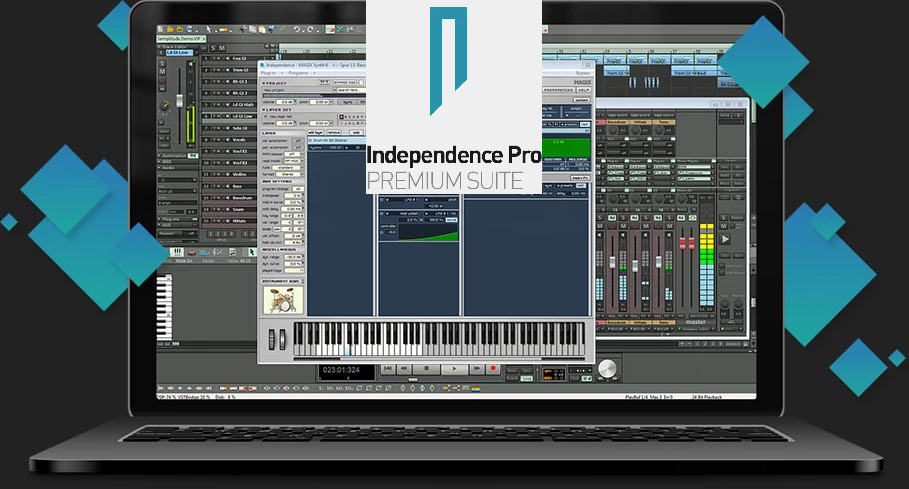Toggle the Loop button in transport panel
Viewport: 909px width, 489px height.
tap(526, 378)
